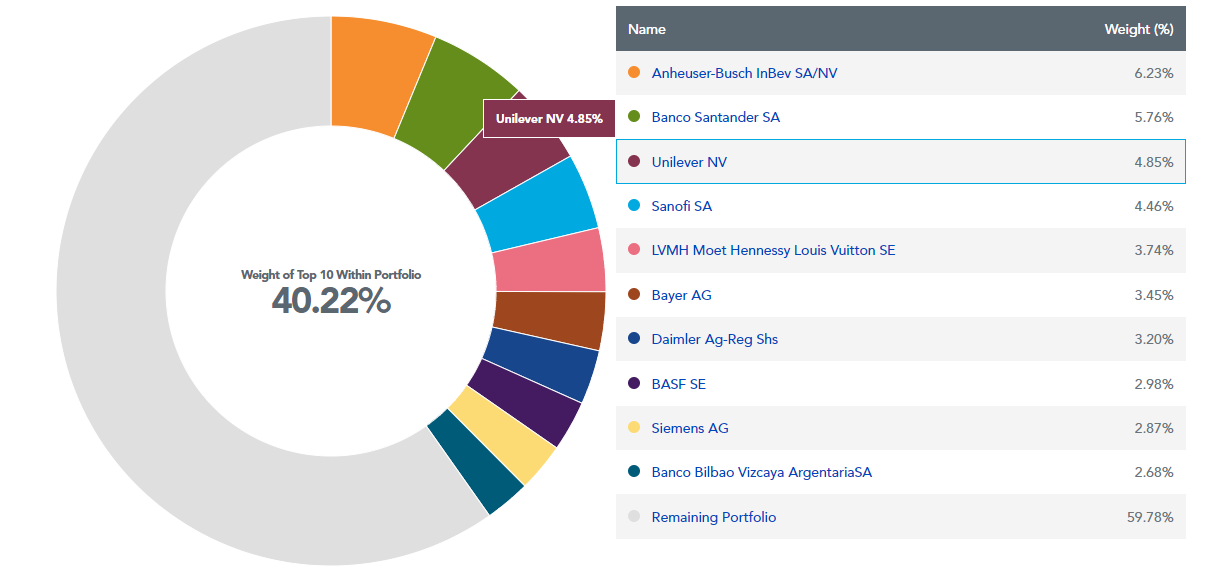Click the yellow legend dot for Siemens AG
Screen dimensions: 1208x574
[633, 428]
